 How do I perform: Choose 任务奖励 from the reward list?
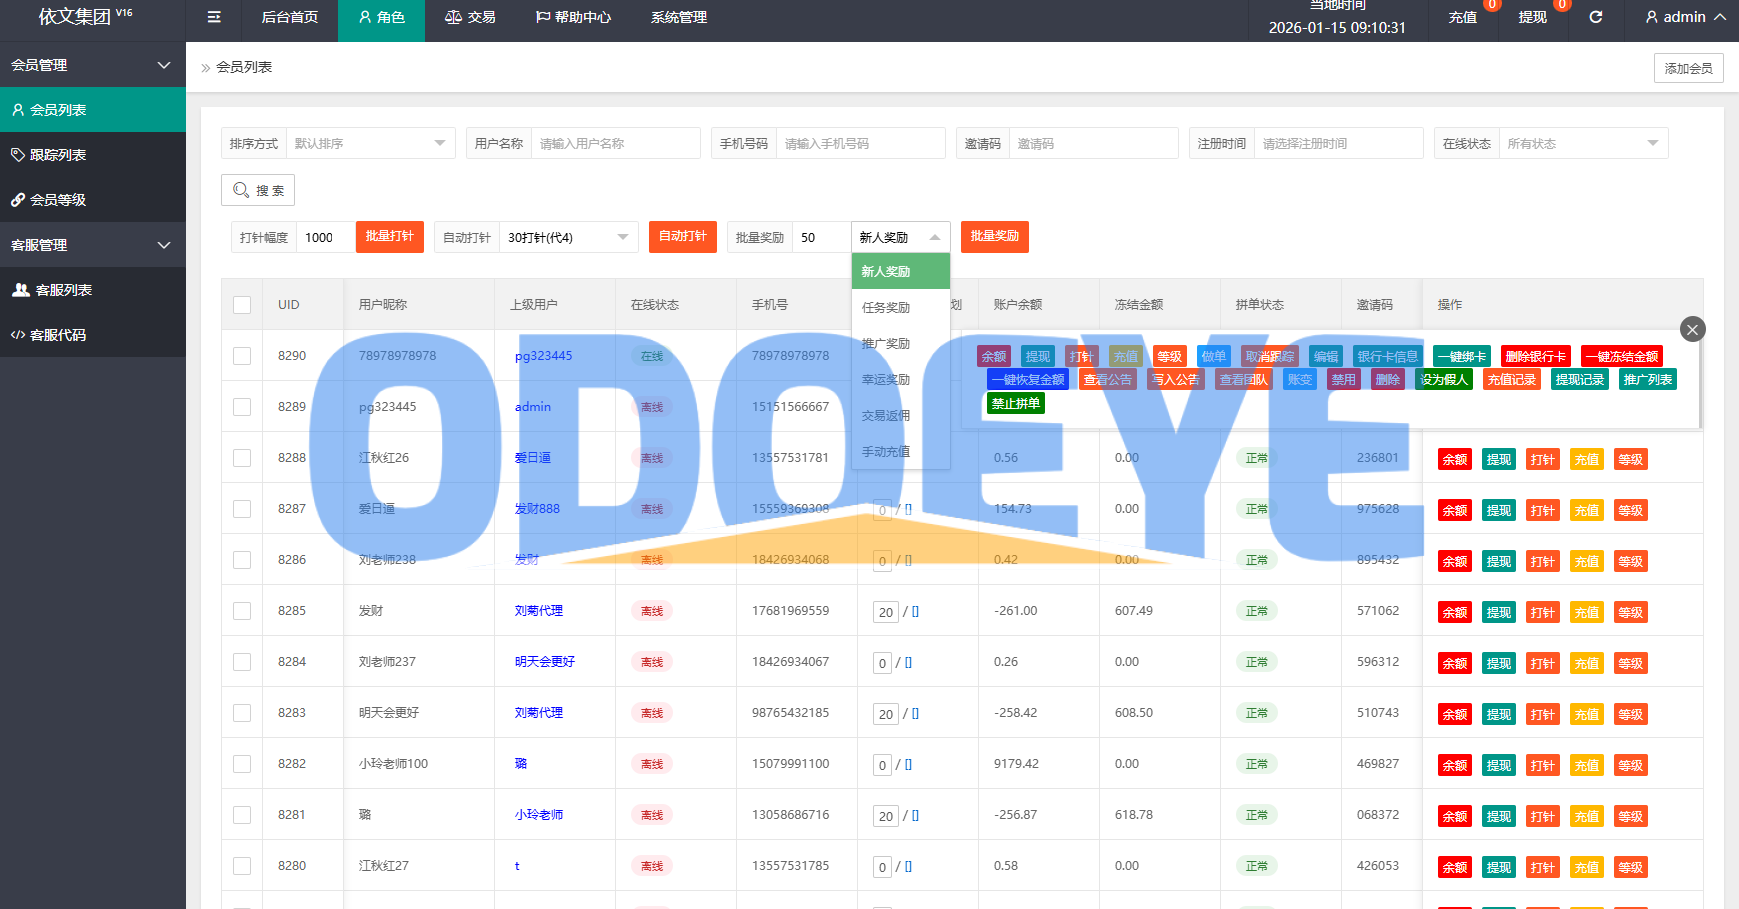point(886,308)
